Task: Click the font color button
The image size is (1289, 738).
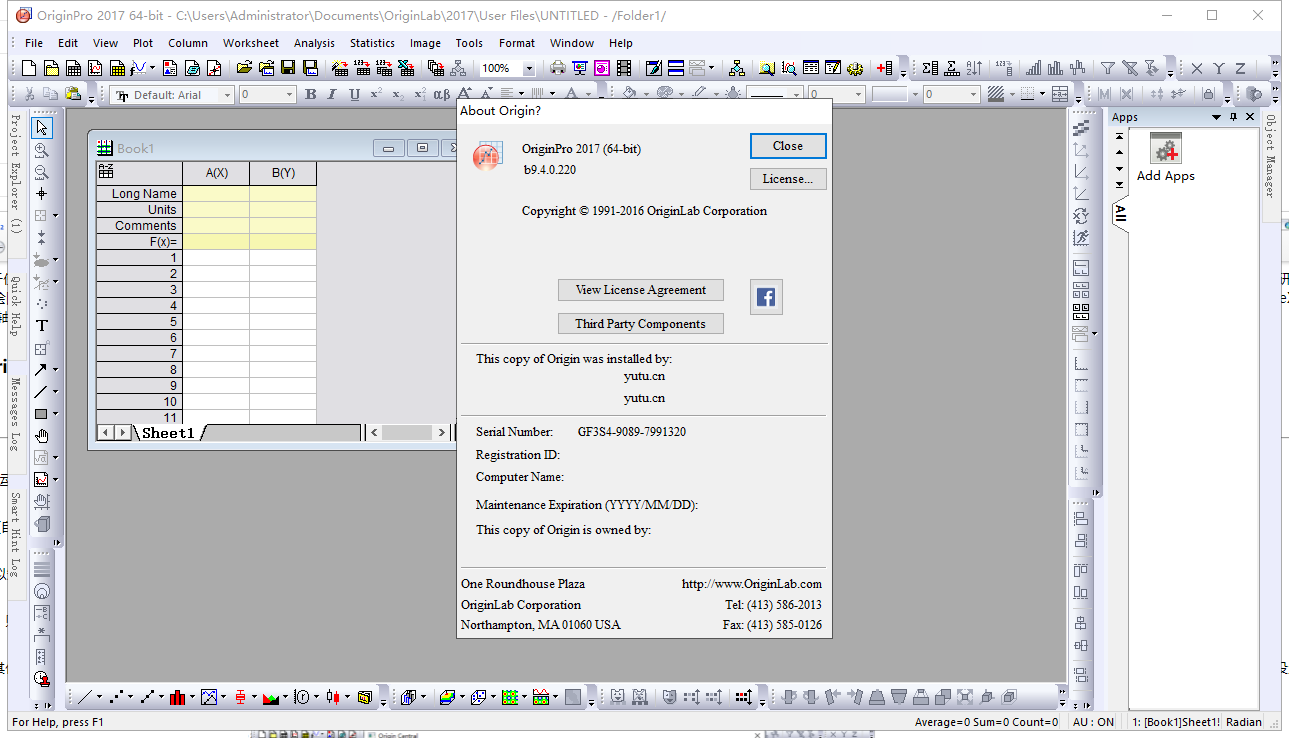Action: point(573,94)
